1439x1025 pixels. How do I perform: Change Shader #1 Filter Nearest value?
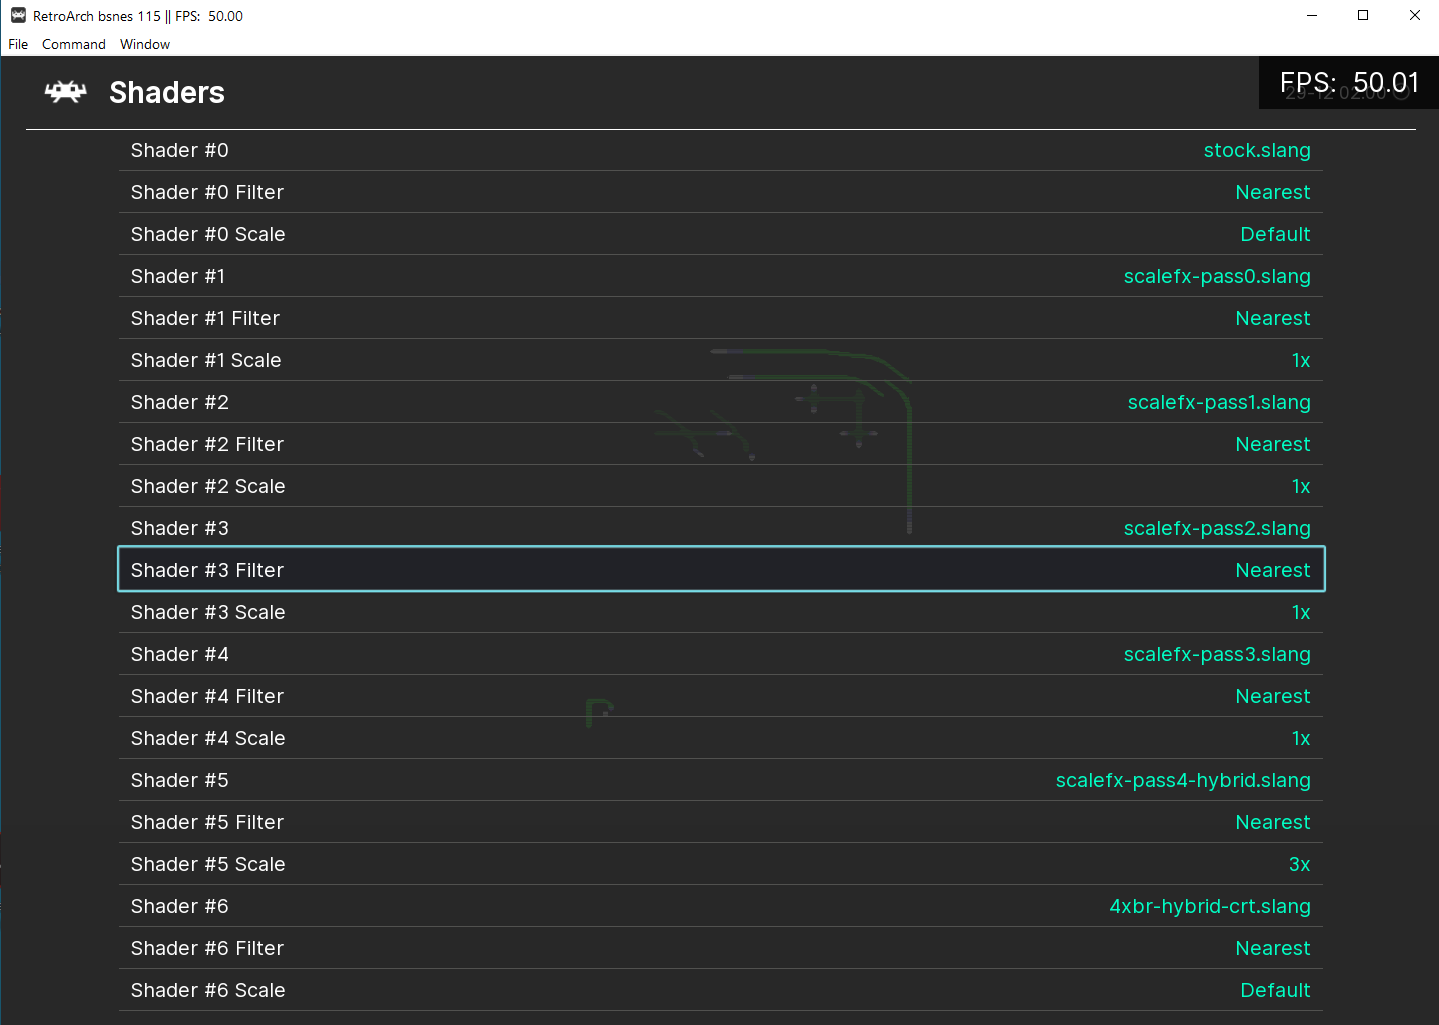tap(1272, 318)
